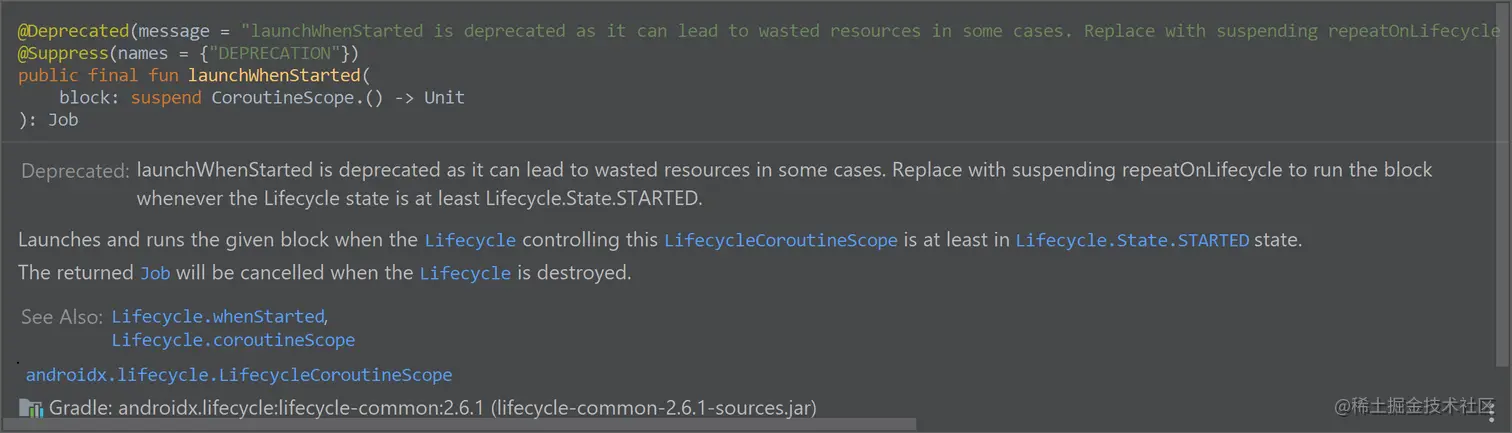Click the LifecycleCoroutineScope link in the description
Image resolution: width=1512 pixels, height=433 pixels.
[781, 240]
